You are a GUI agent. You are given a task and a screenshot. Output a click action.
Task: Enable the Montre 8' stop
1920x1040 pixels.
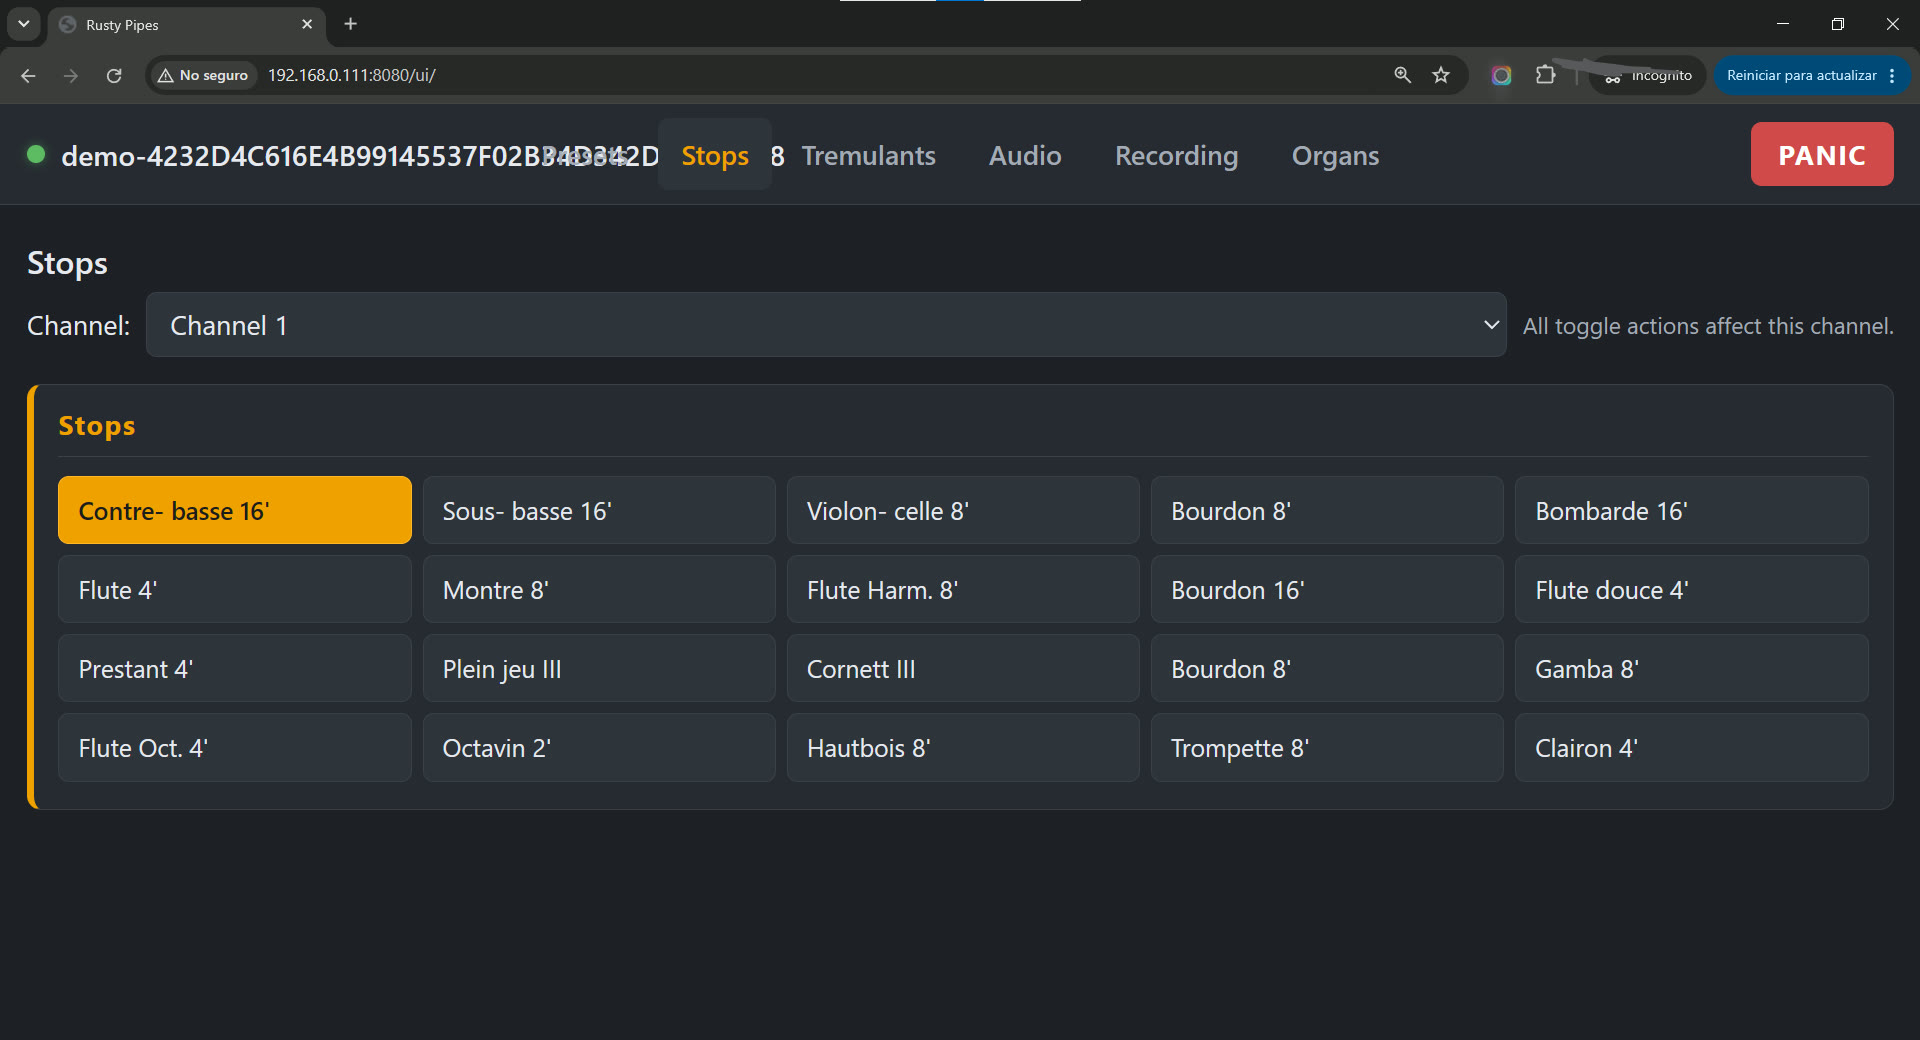click(x=598, y=589)
